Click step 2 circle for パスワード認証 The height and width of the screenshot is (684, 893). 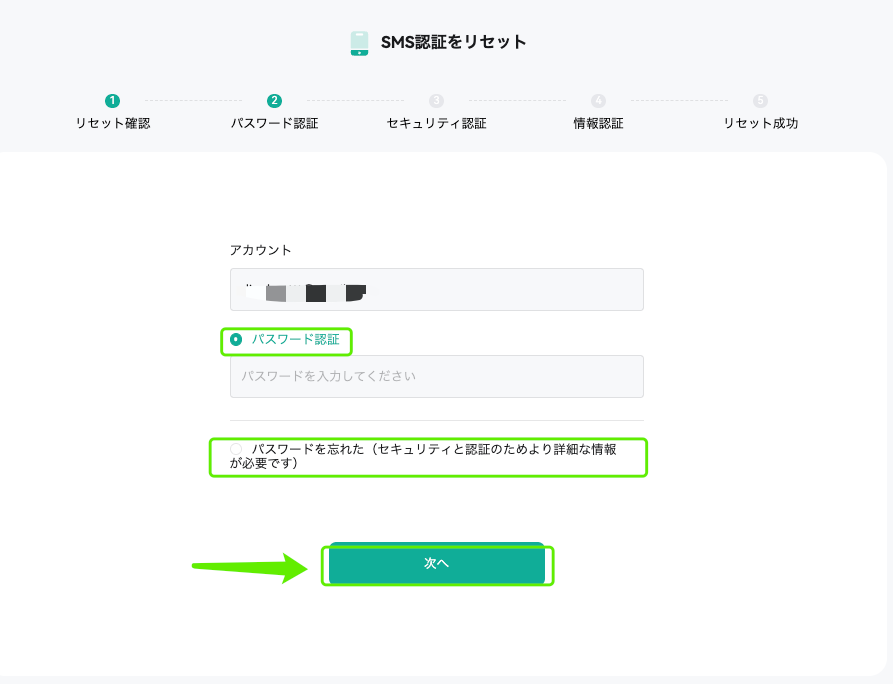[x=274, y=101]
